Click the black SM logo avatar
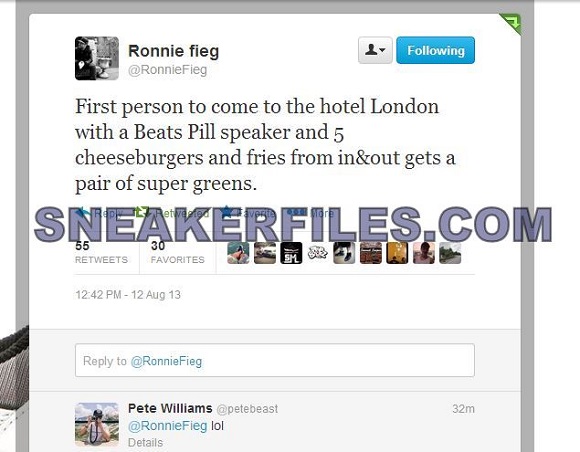The image size is (580, 452). point(291,253)
